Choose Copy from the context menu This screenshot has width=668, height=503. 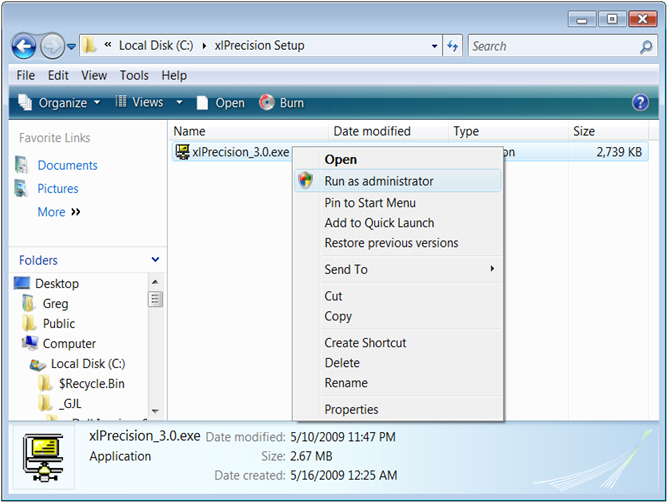[x=398, y=316]
